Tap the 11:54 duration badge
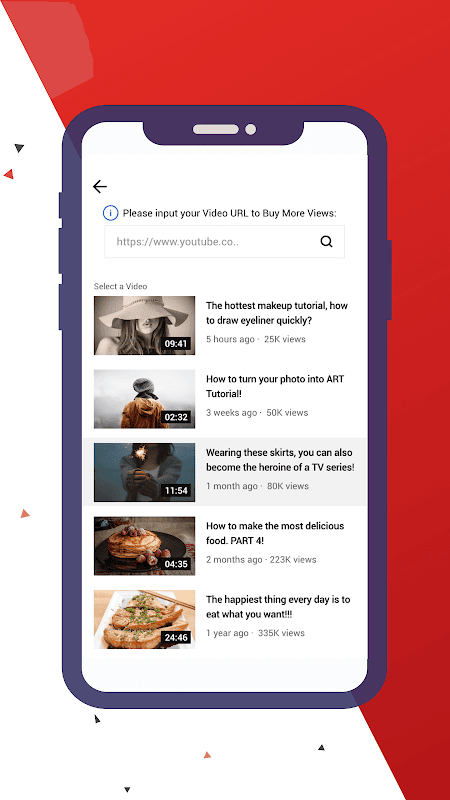 [176, 491]
